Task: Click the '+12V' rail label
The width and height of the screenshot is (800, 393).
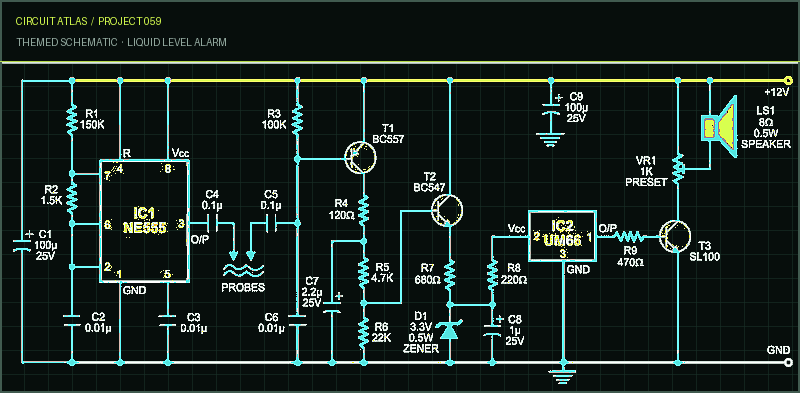Action: click(777, 92)
